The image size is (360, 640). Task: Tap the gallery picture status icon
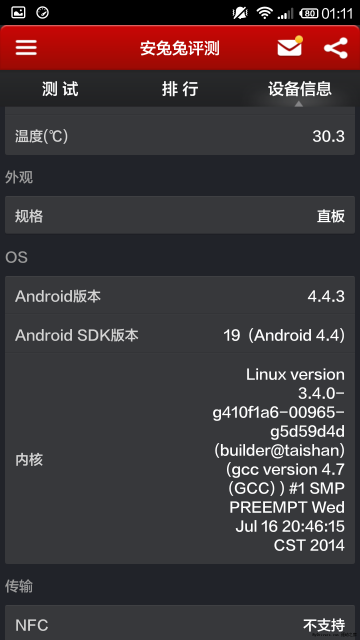(18, 13)
